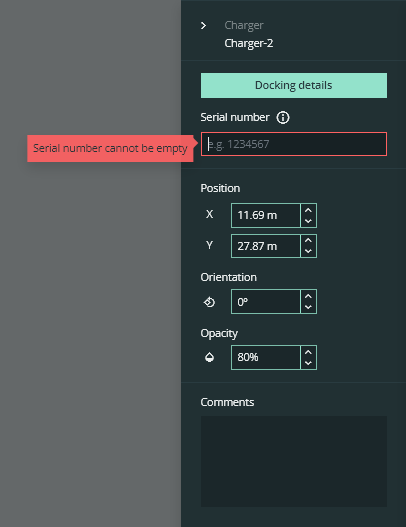The image size is (406, 527).
Task: Click the Orientation field showing 0°
Action: click(266, 302)
